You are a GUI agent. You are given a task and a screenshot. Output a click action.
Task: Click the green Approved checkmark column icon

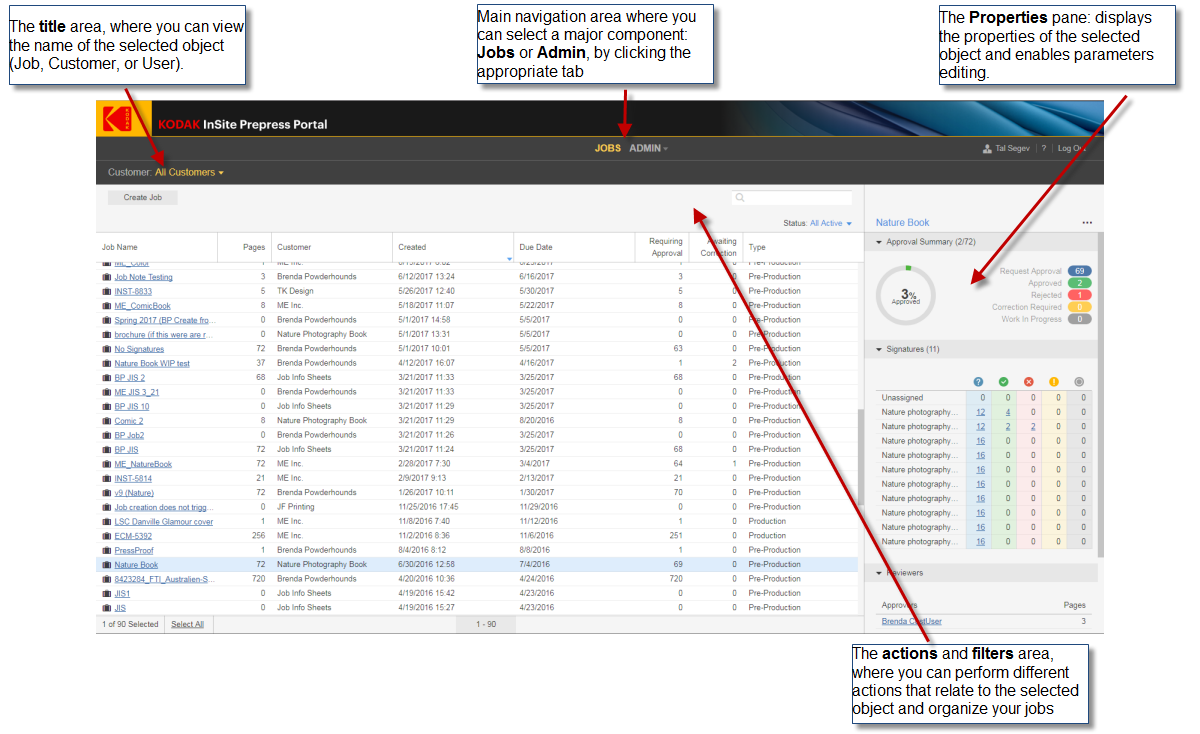click(x=1004, y=382)
